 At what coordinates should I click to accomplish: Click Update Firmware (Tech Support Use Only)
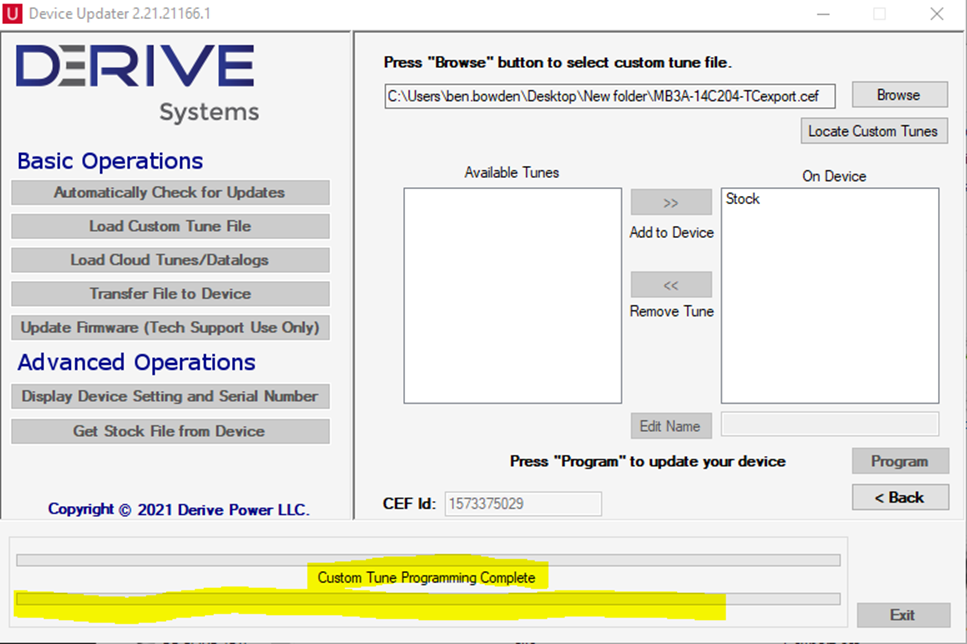coord(170,328)
